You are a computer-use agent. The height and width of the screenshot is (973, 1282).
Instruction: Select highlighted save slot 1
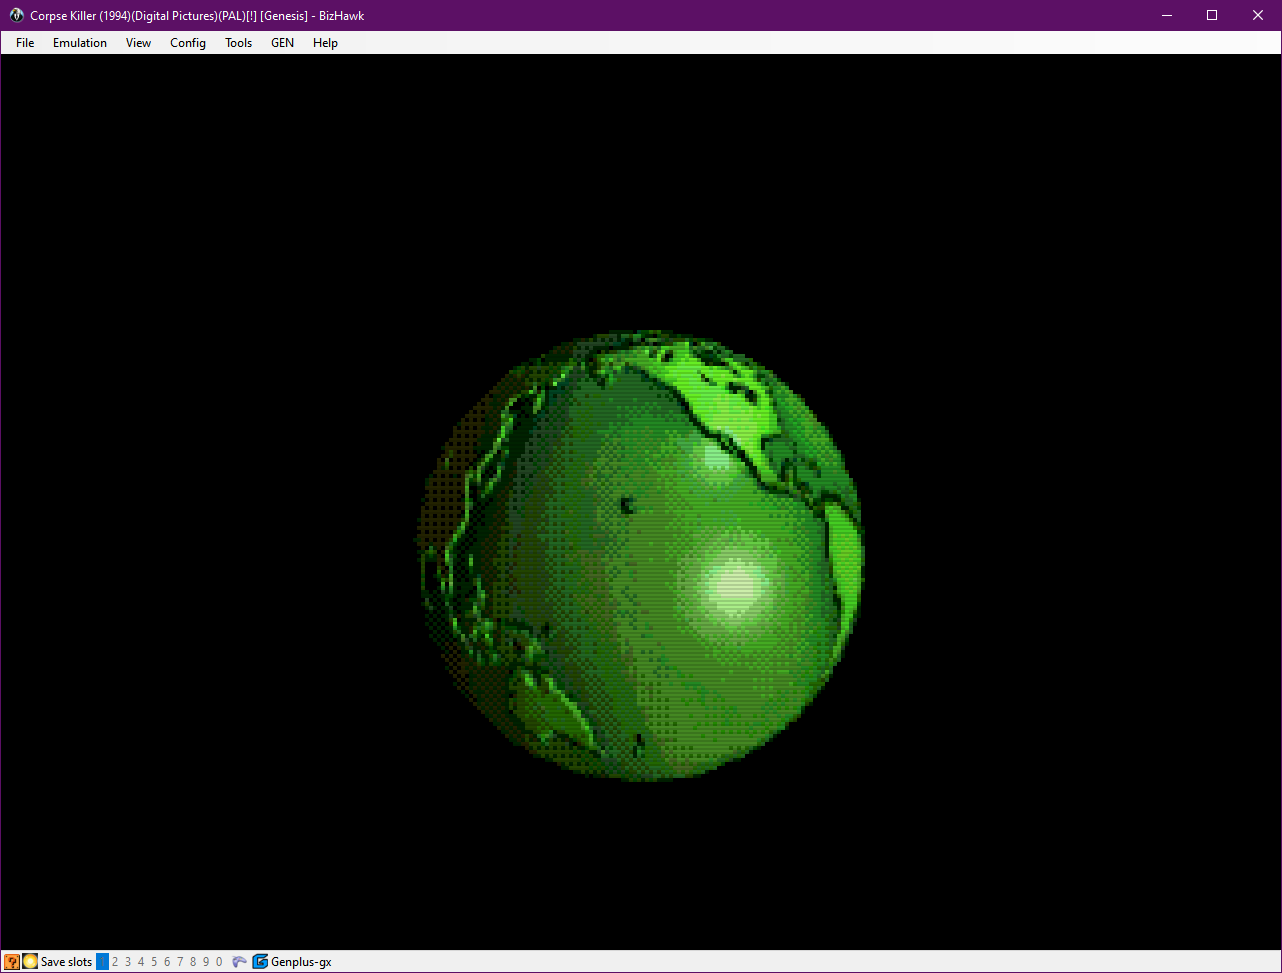point(102,962)
